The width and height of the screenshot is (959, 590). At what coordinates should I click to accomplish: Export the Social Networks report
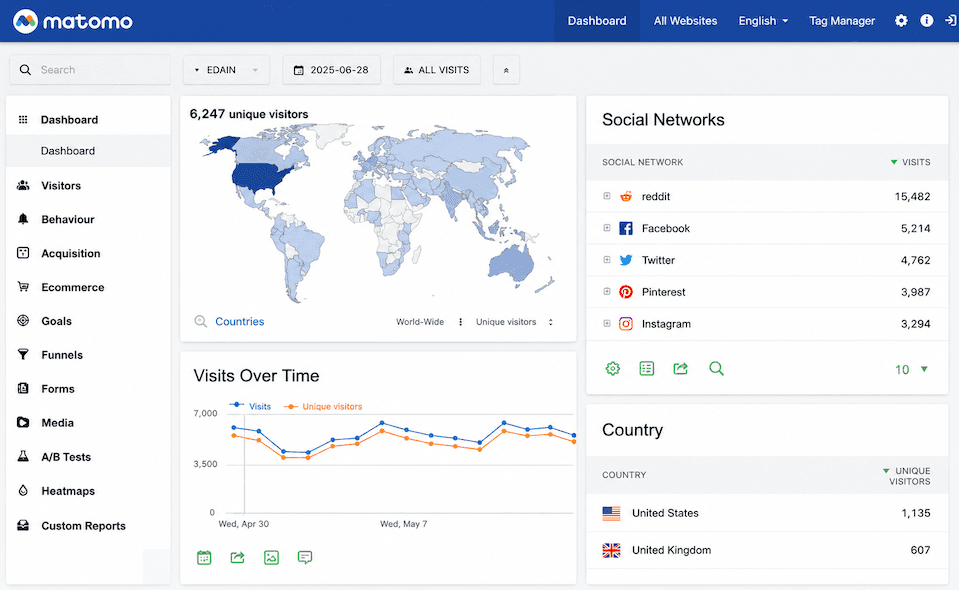click(681, 369)
